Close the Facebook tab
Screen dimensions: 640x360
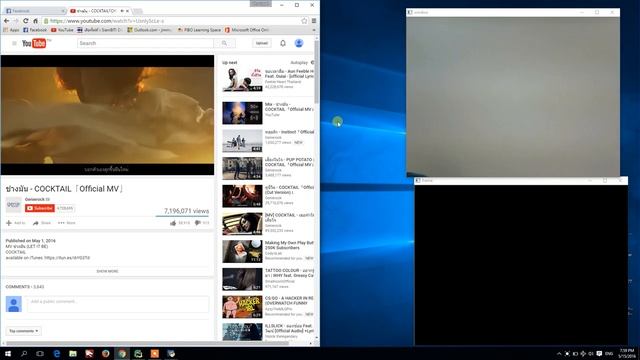63,11
